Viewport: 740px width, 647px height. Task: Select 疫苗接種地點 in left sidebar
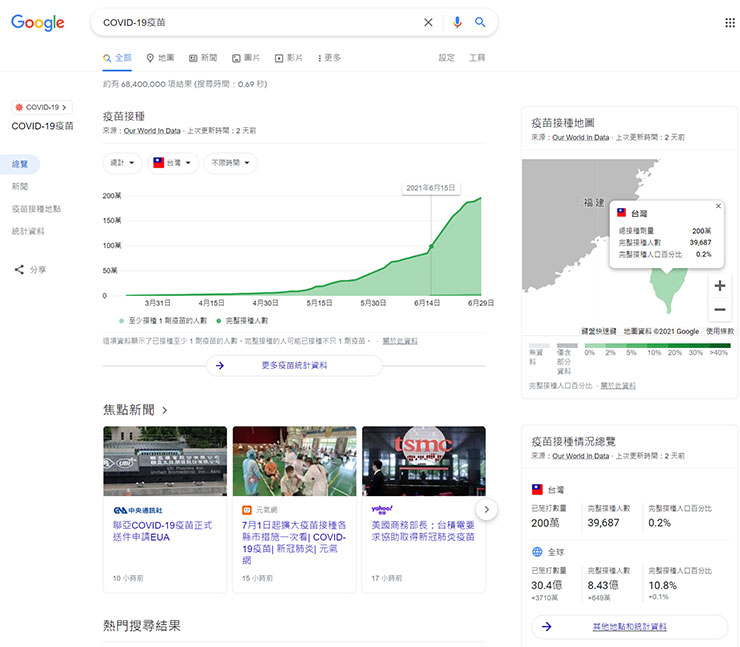tap(36, 209)
